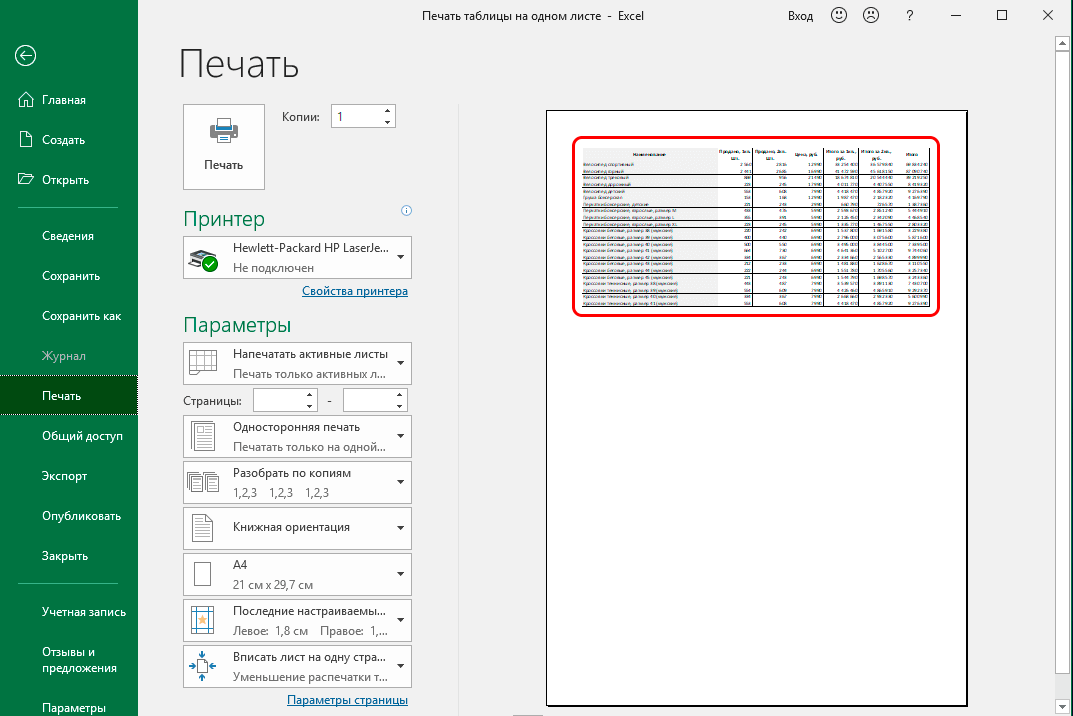Decrease the Копии count with down arrow
Image resolution: width=1073 pixels, height=716 pixels.
[387, 122]
